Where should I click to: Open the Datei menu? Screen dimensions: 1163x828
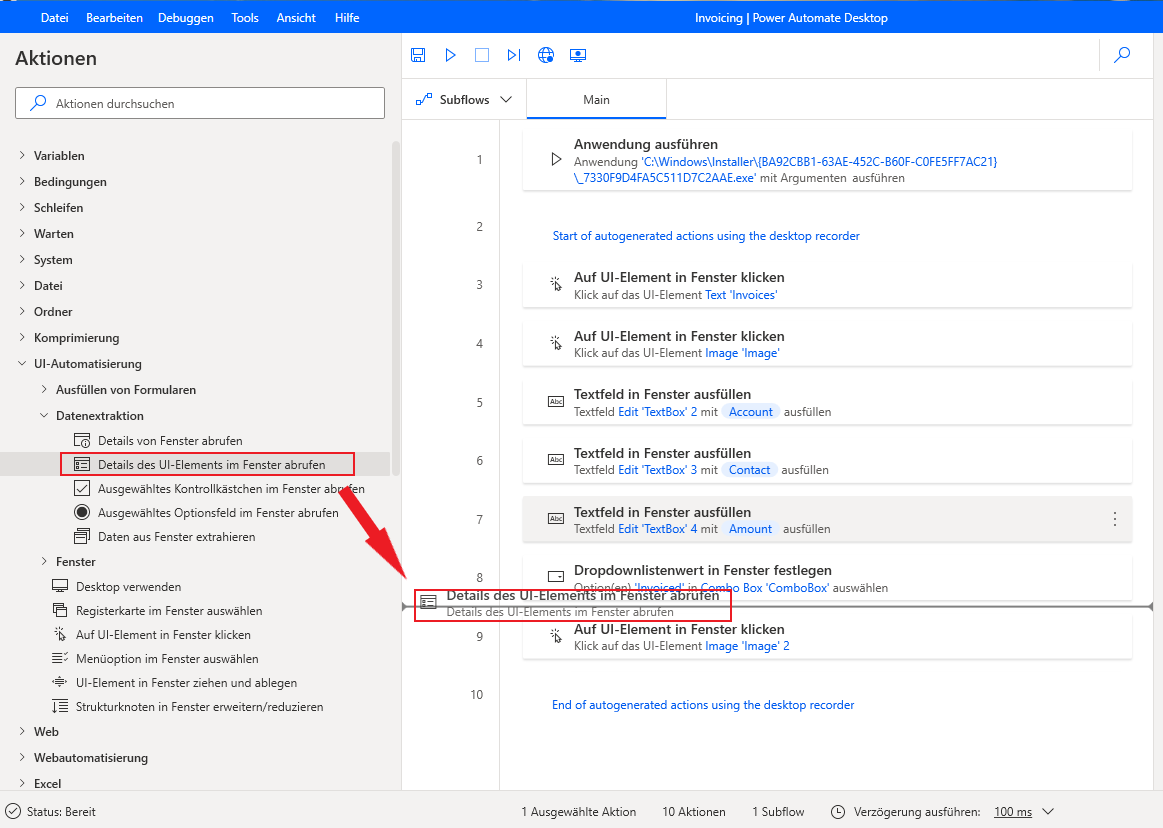[54, 18]
